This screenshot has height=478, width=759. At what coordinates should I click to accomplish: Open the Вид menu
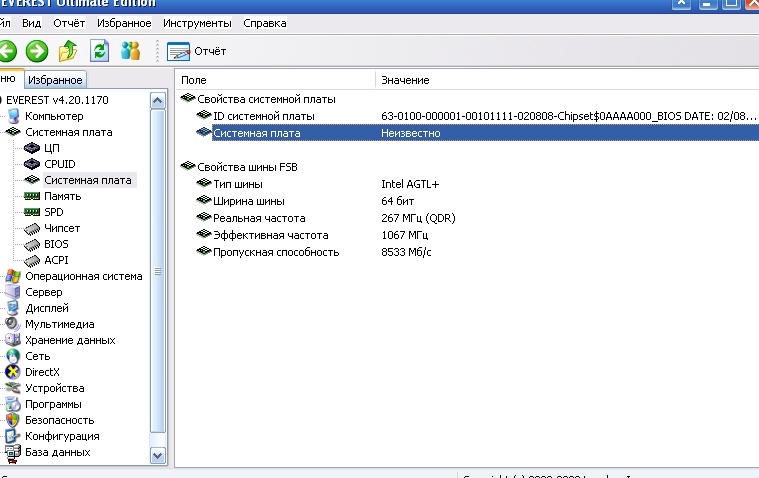coord(31,22)
